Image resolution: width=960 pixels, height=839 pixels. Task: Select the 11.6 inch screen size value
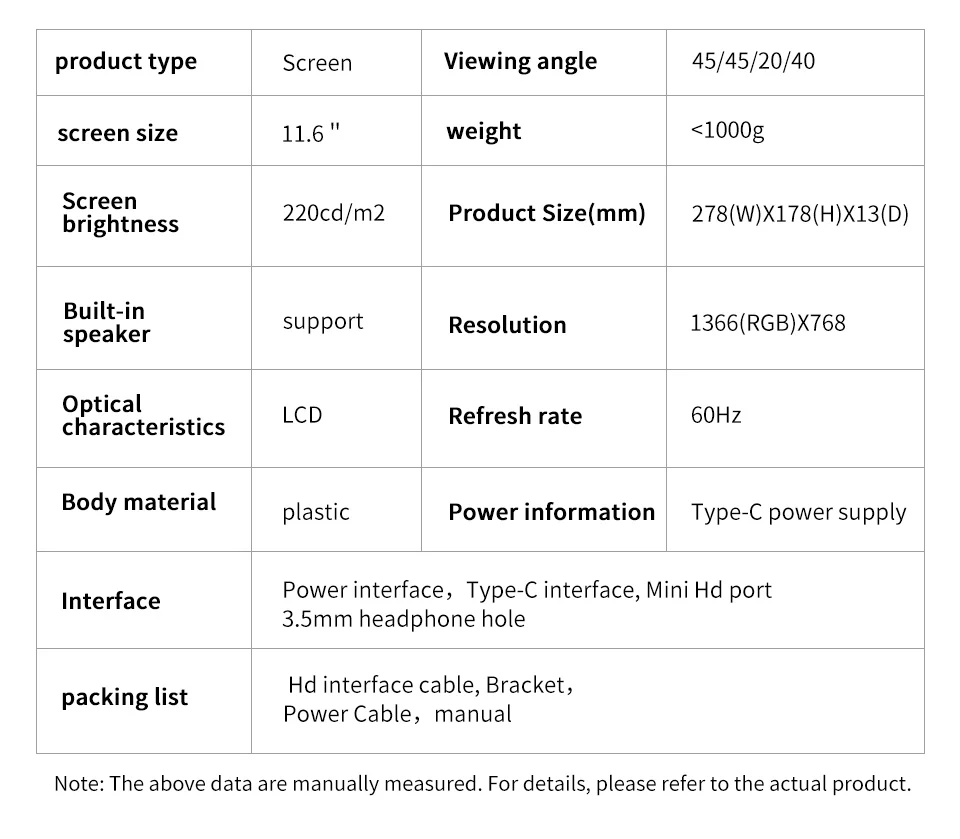pyautogui.click(x=311, y=133)
